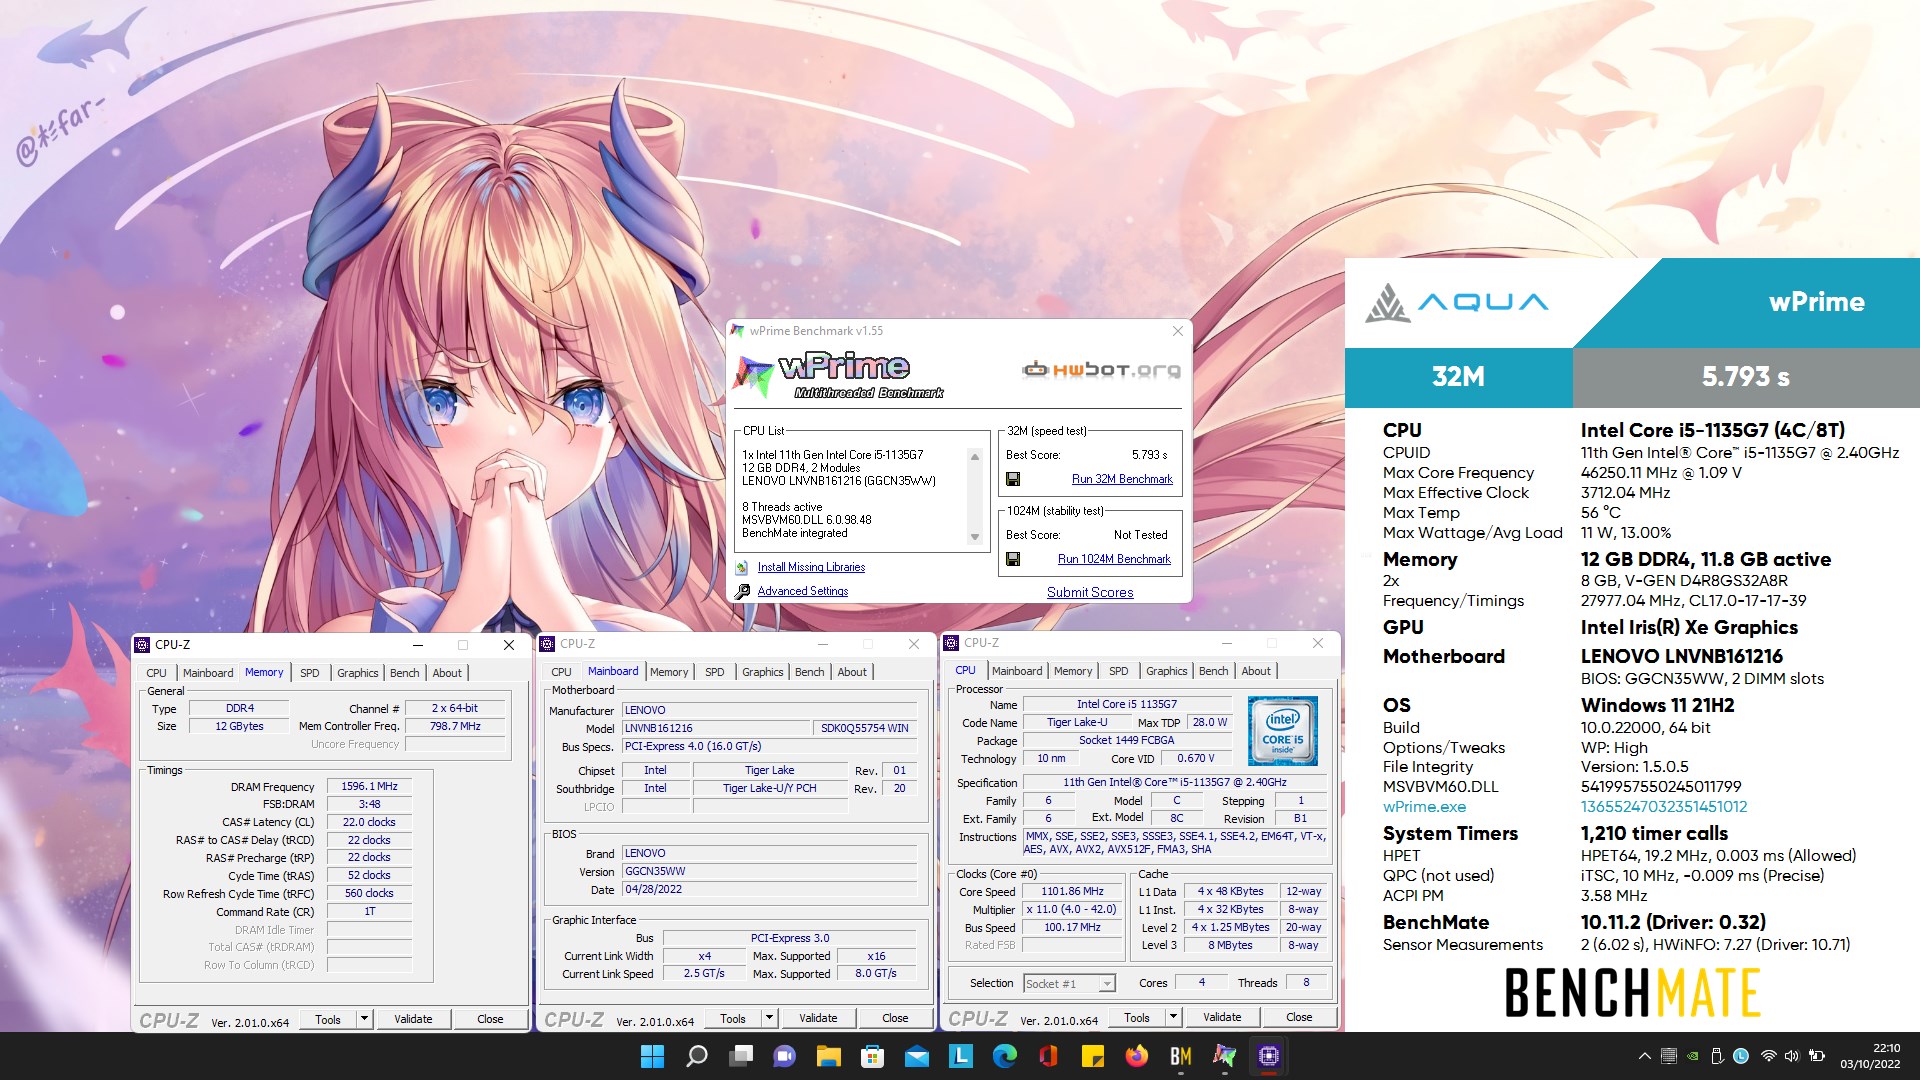Select CPU tab in CPU-Z Mainboard window
The height and width of the screenshot is (1080, 1920).
tap(562, 672)
